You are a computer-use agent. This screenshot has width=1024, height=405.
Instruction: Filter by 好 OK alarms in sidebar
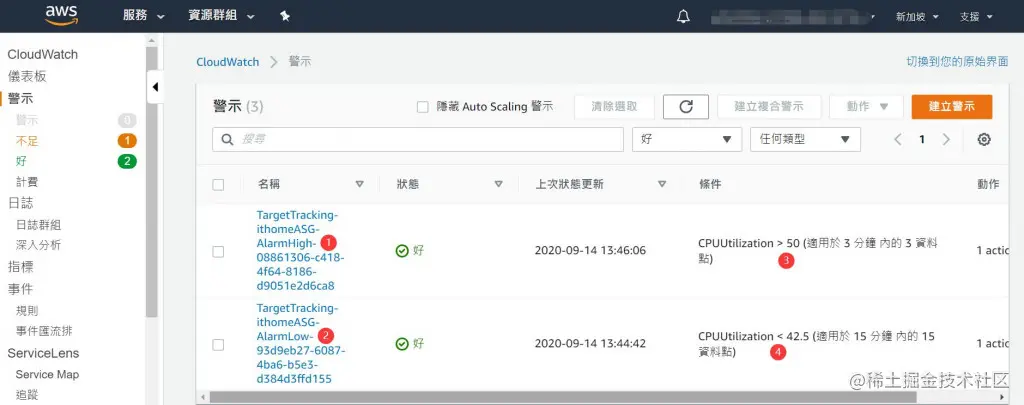coord(21,161)
